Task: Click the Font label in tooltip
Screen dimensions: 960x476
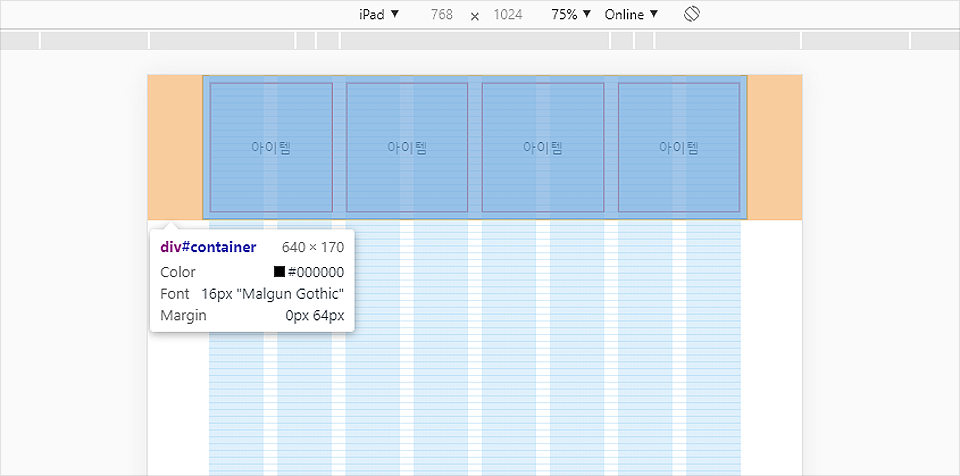Action: 174,294
